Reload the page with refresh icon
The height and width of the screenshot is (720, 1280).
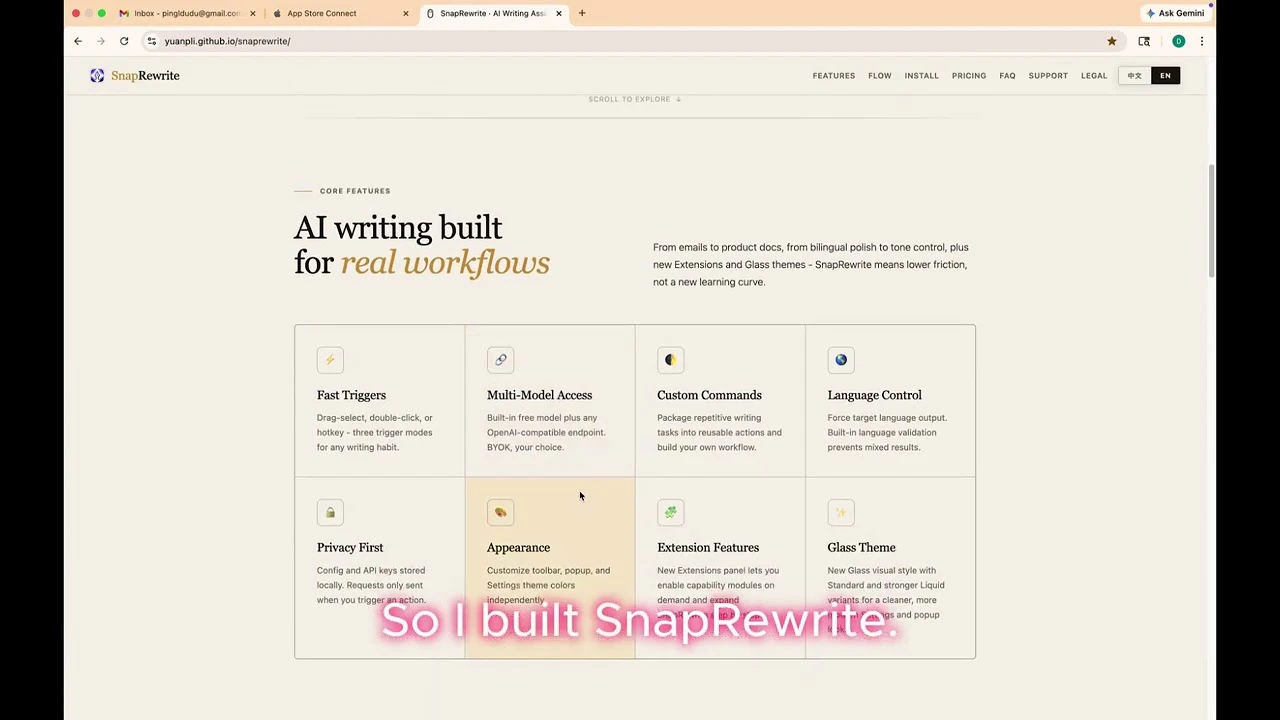click(124, 41)
